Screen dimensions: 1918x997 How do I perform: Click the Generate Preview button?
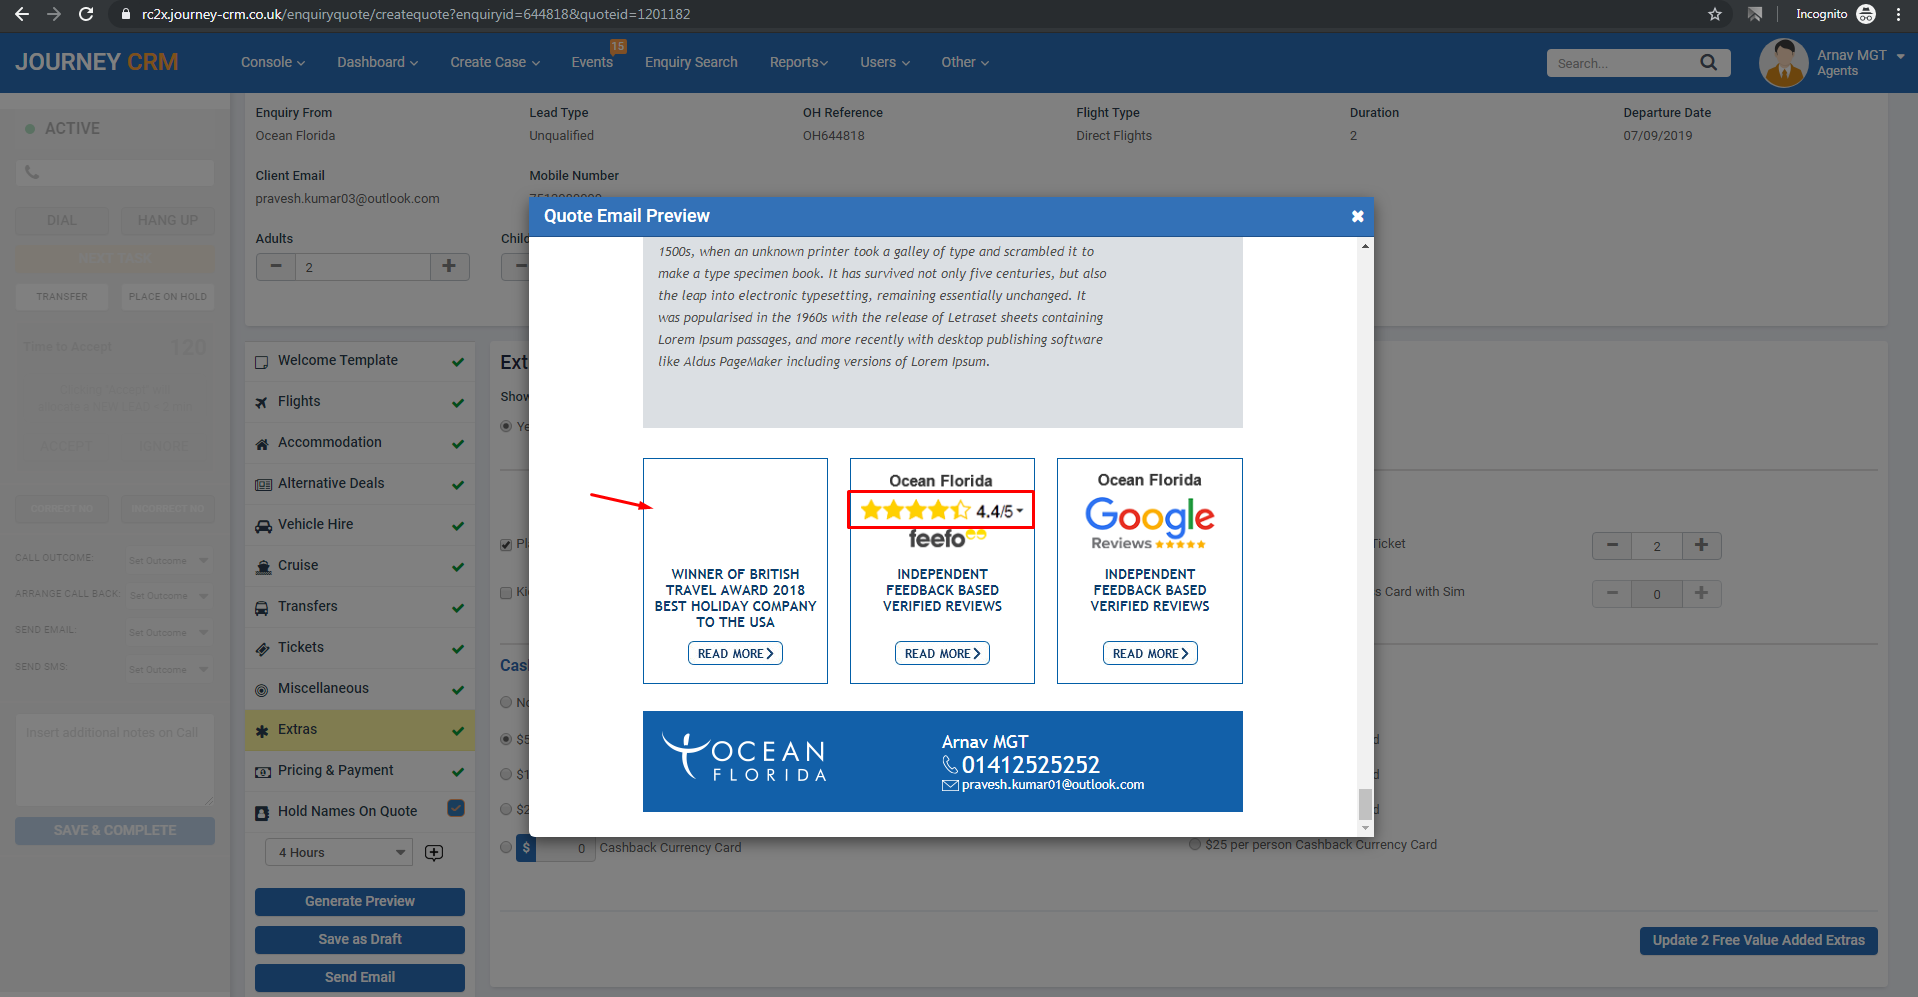point(360,901)
